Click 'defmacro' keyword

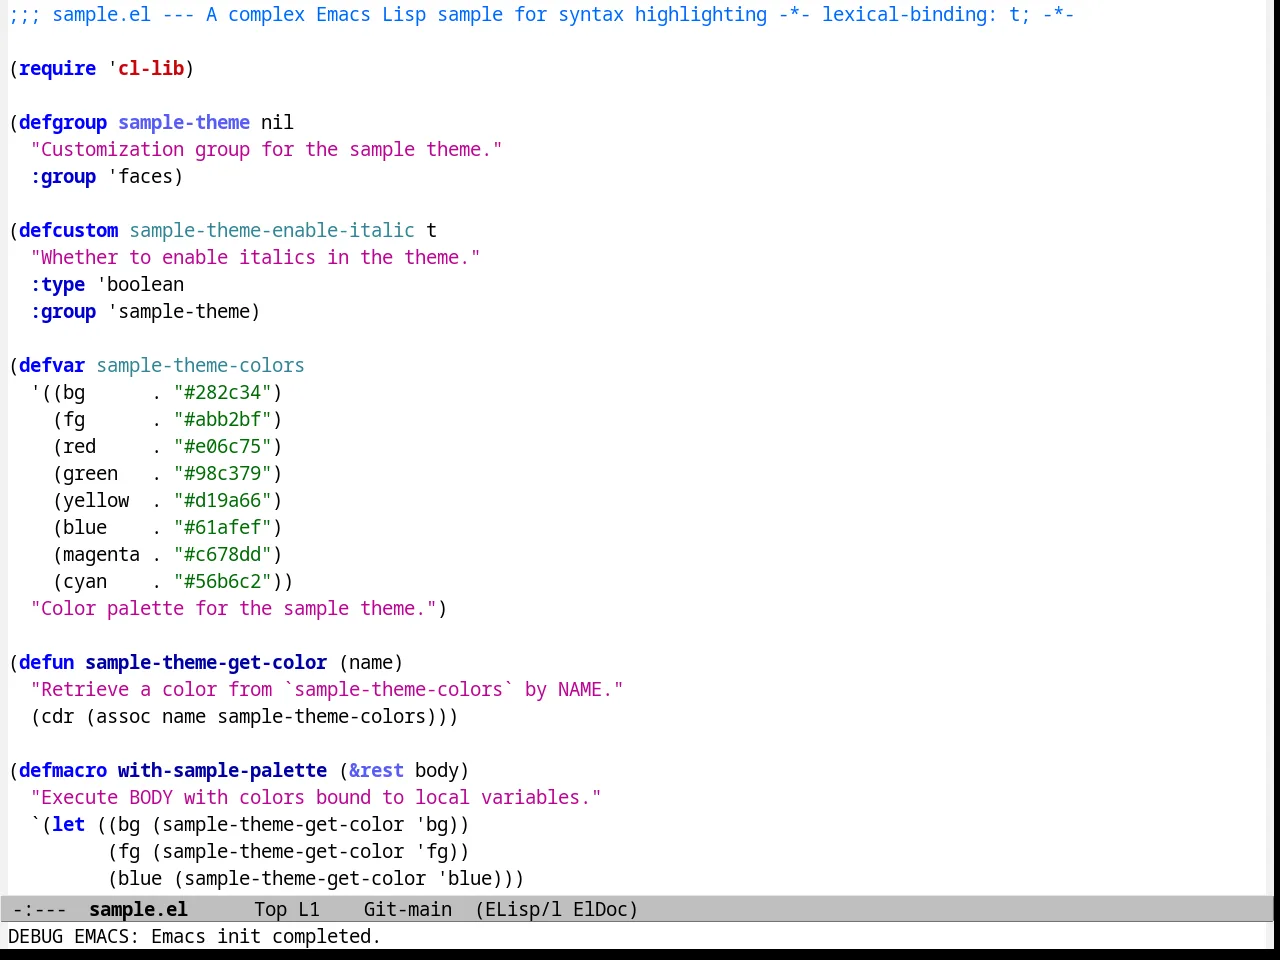click(x=63, y=770)
